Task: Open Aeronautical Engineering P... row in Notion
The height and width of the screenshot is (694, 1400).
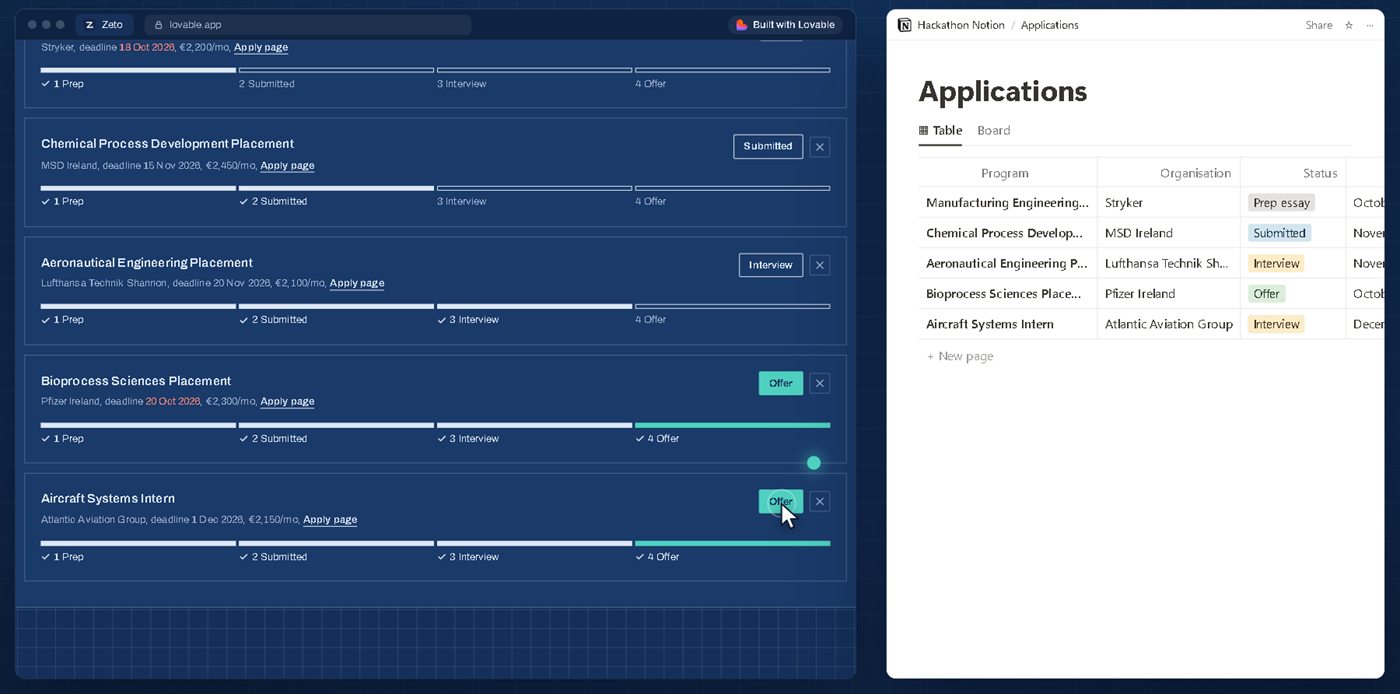Action: pyautogui.click(x=1006, y=263)
